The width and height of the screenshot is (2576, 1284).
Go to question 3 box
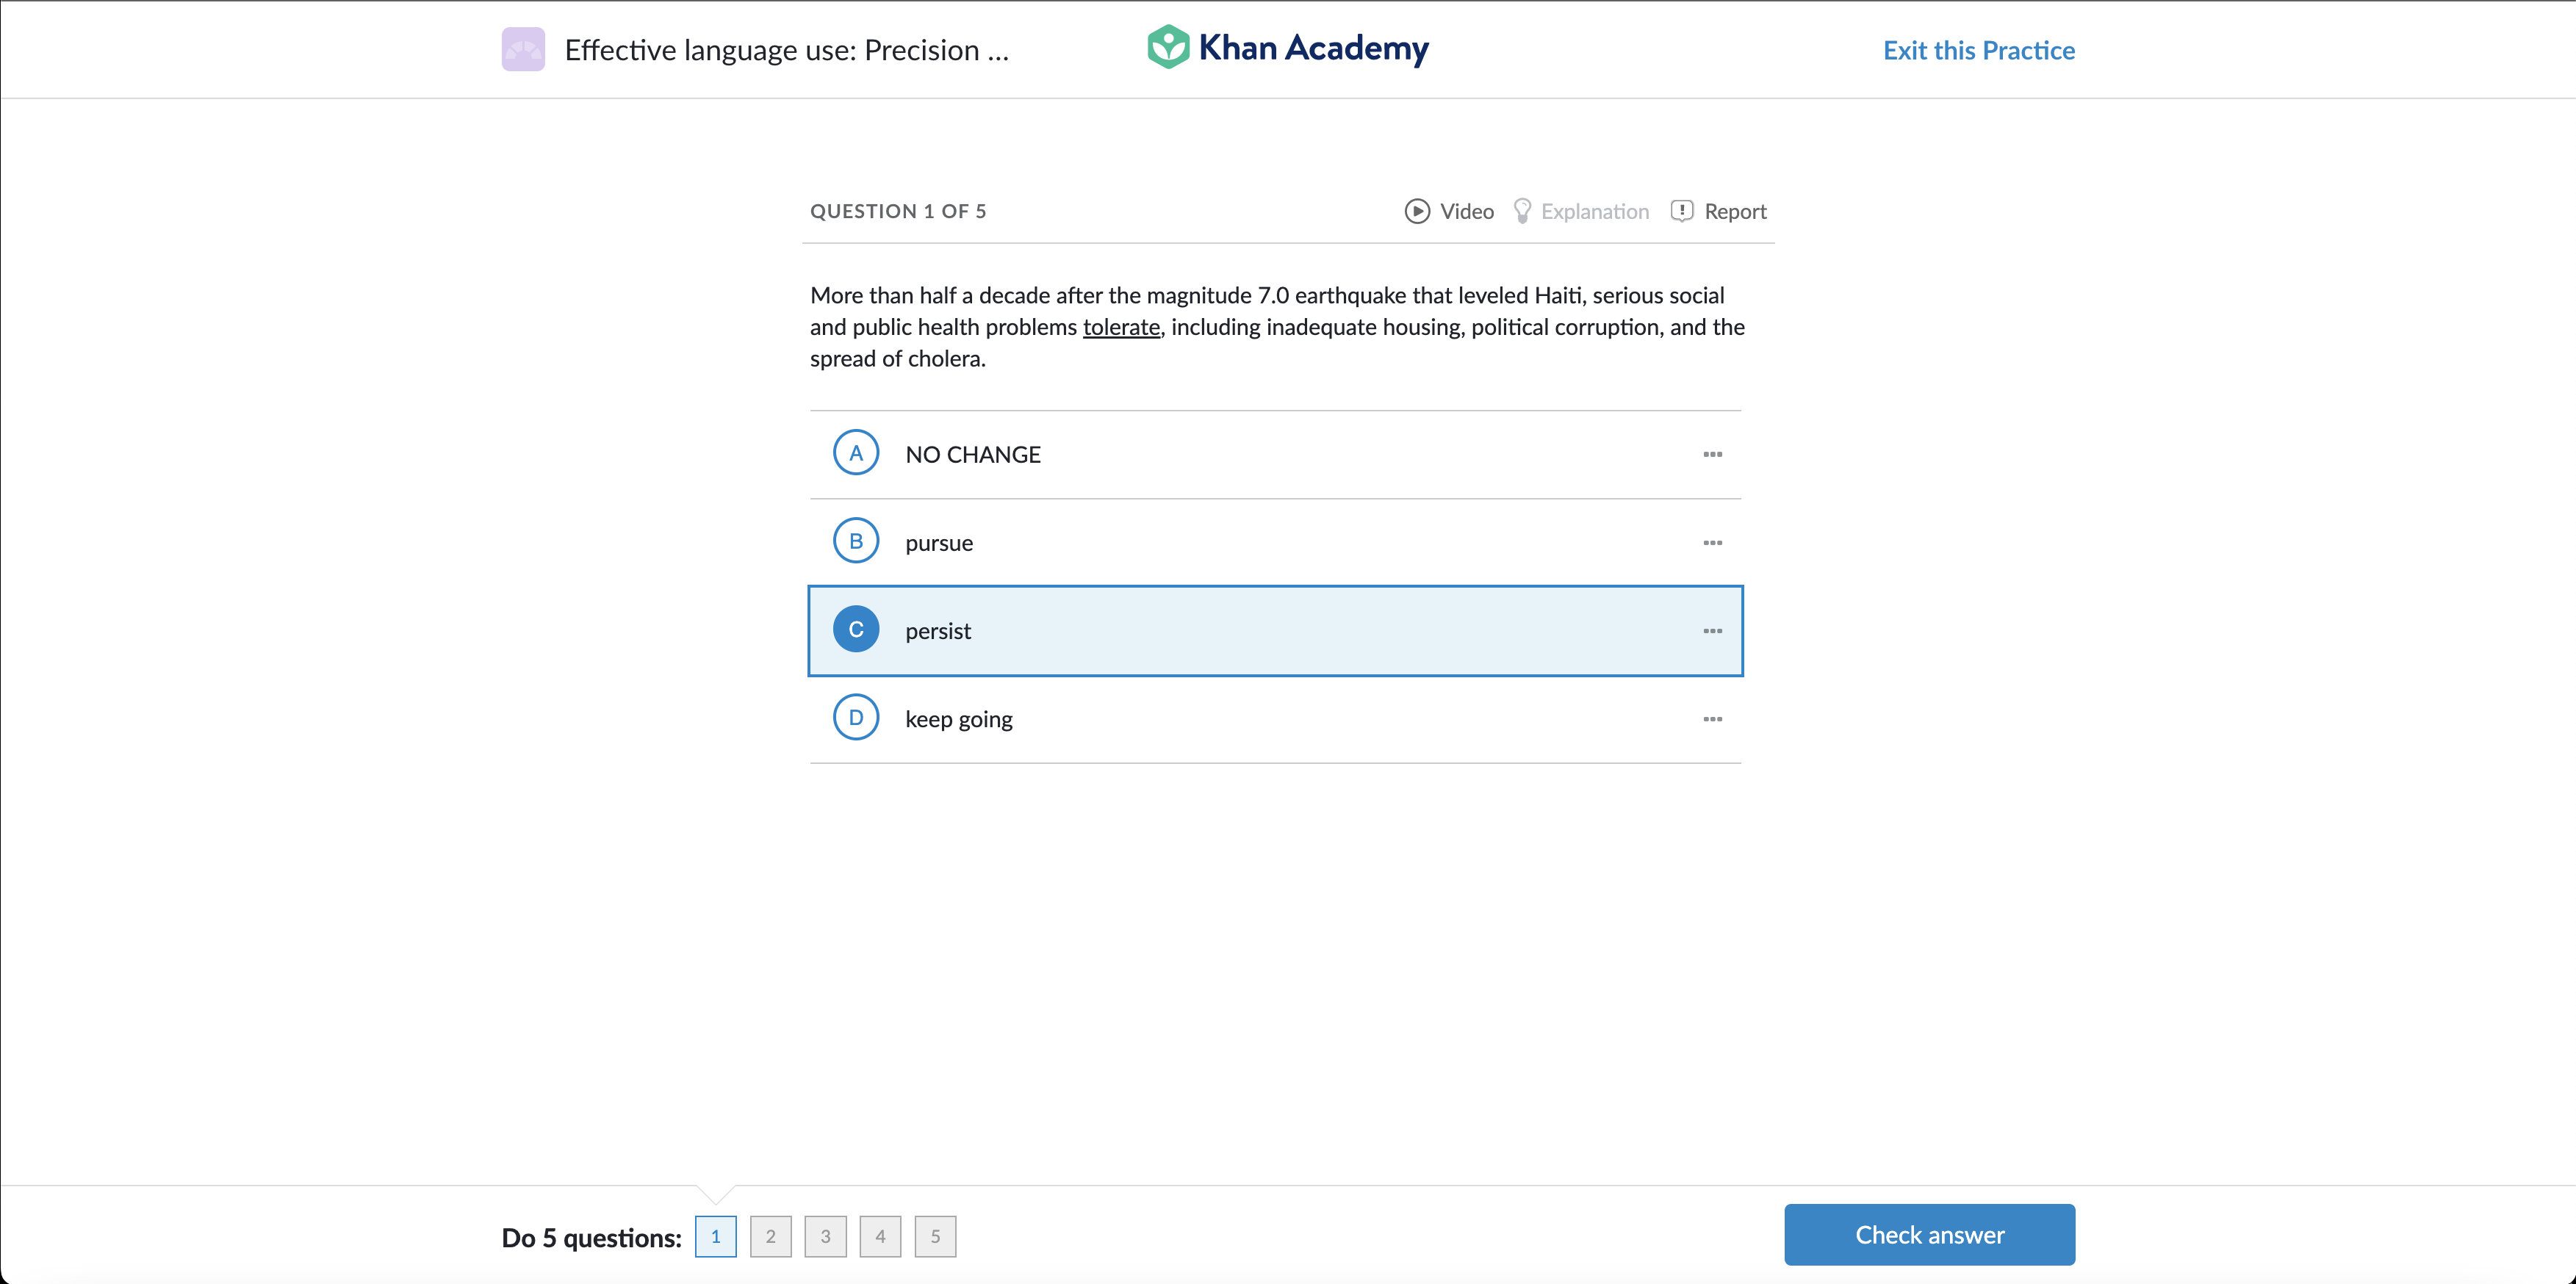[825, 1236]
